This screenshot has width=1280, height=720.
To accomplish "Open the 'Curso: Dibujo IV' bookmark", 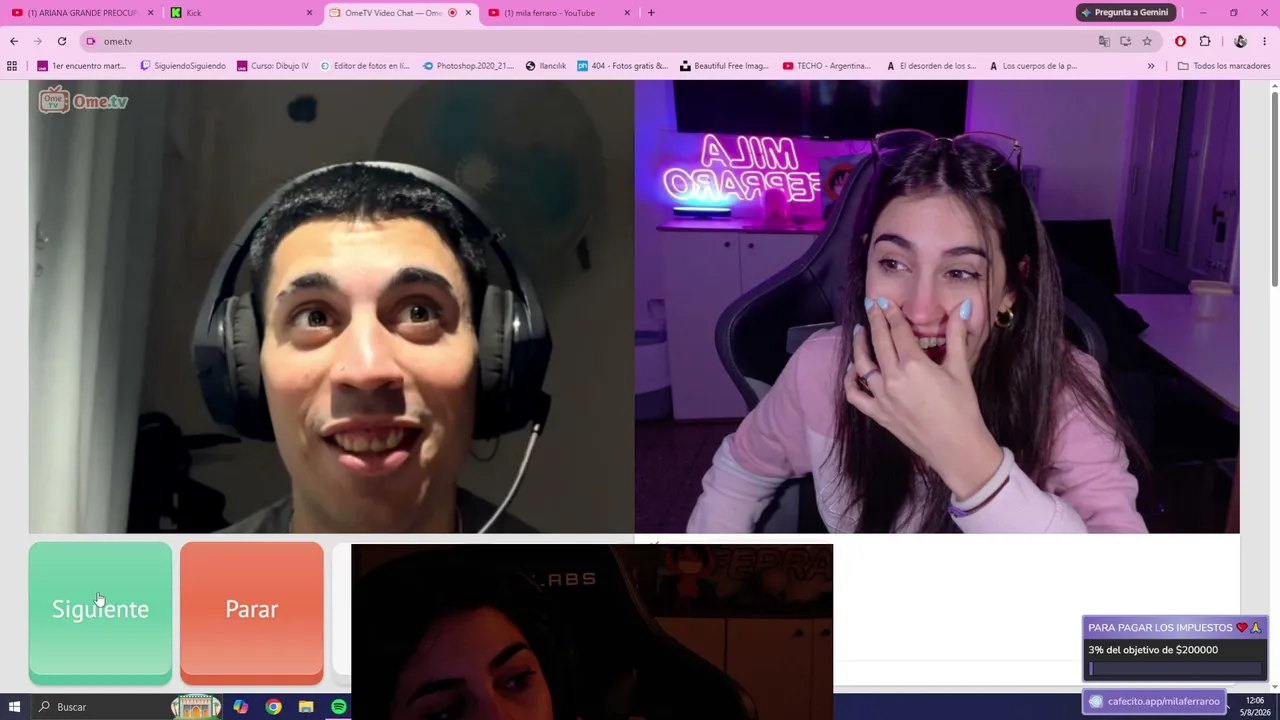I will pyautogui.click(x=273, y=66).
